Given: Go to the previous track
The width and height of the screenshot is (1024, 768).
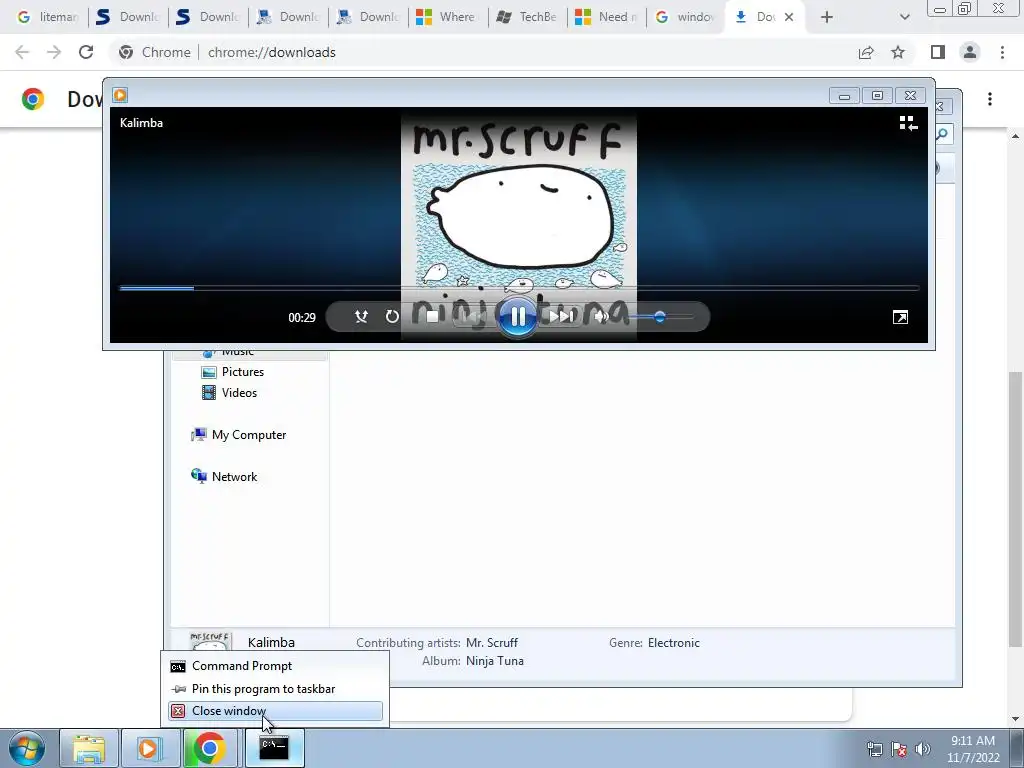Looking at the screenshot, I should click(x=475, y=317).
